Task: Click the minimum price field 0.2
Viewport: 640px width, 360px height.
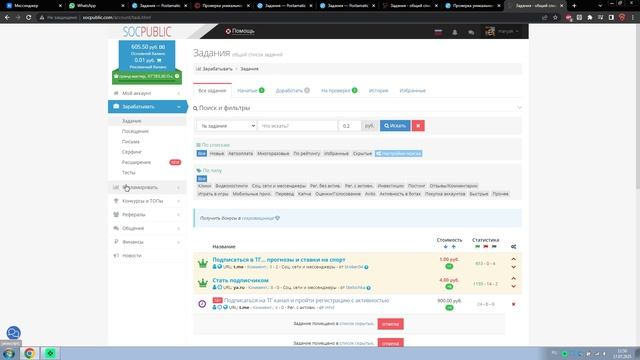Action: (x=350, y=126)
